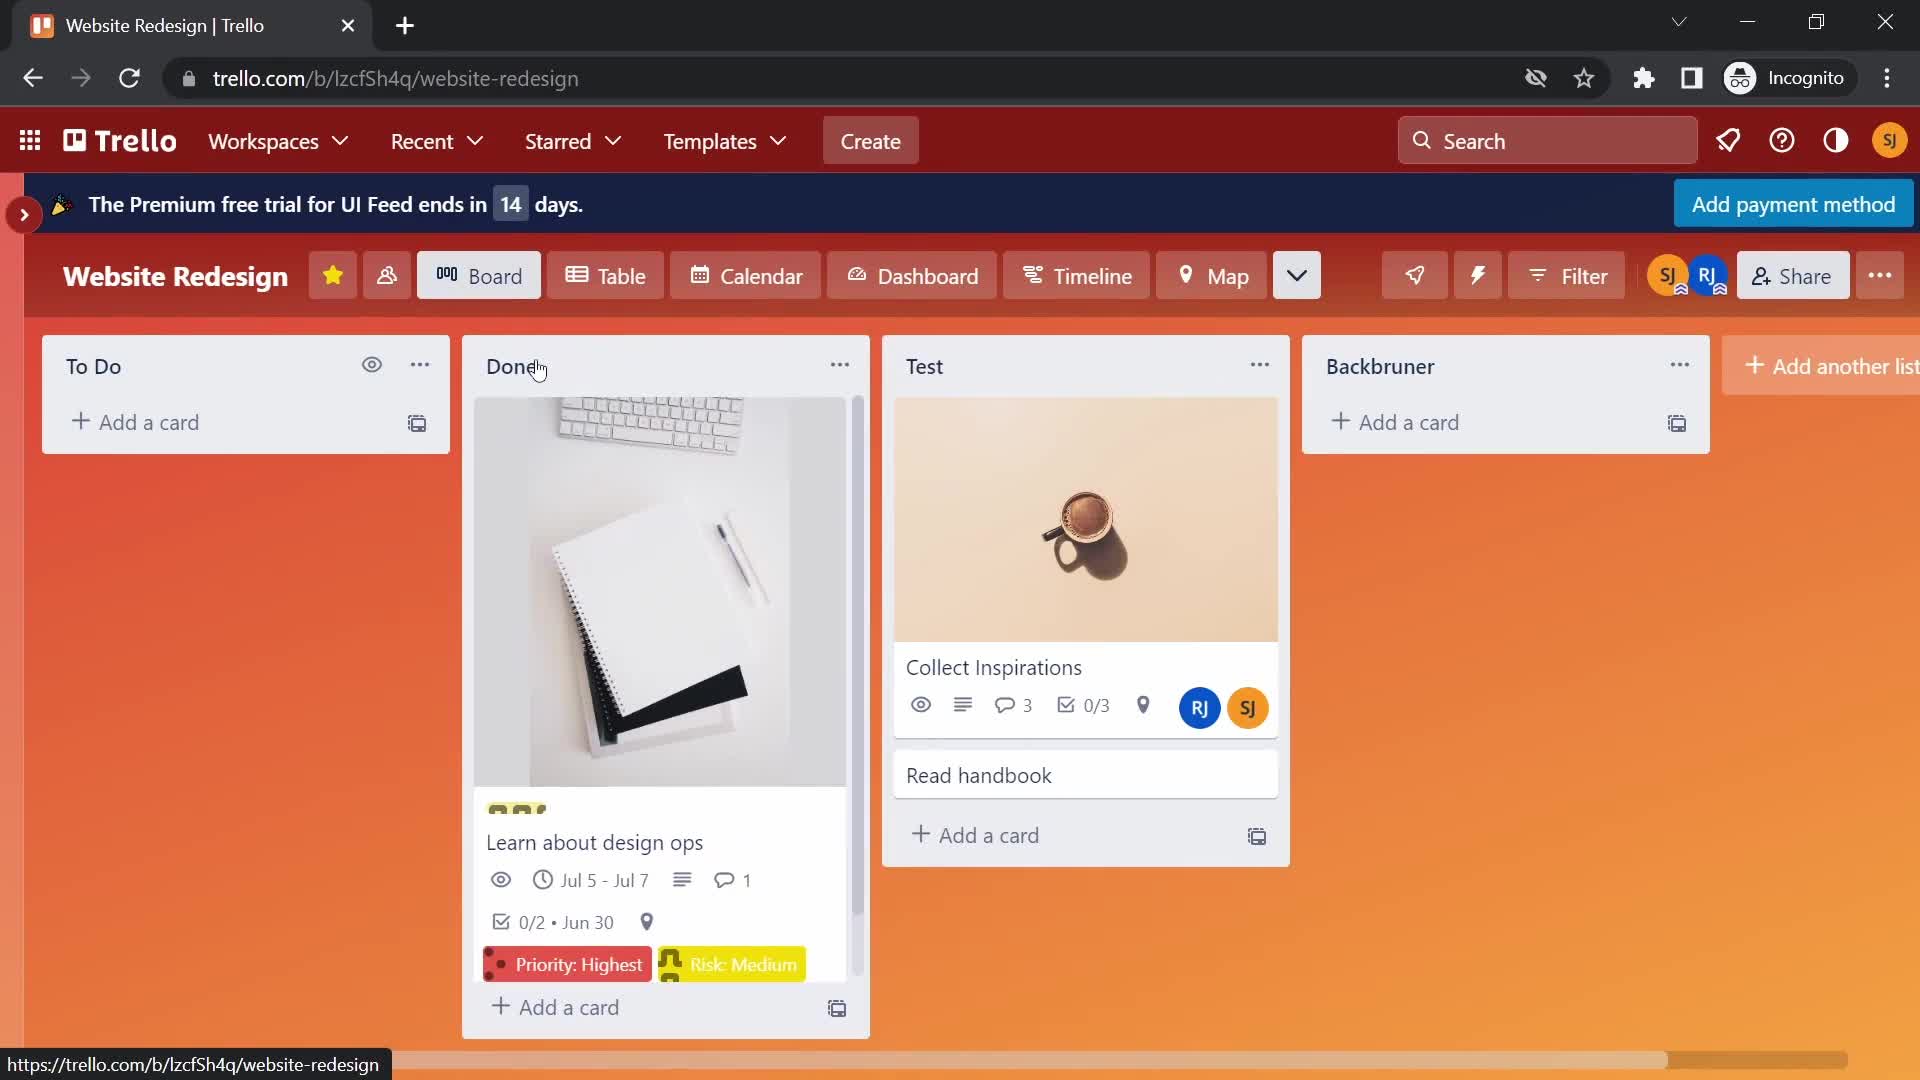Image resolution: width=1920 pixels, height=1080 pixels.
Task: Toggle the eye icon on To Do list
Action: click(x=371, y=364)
